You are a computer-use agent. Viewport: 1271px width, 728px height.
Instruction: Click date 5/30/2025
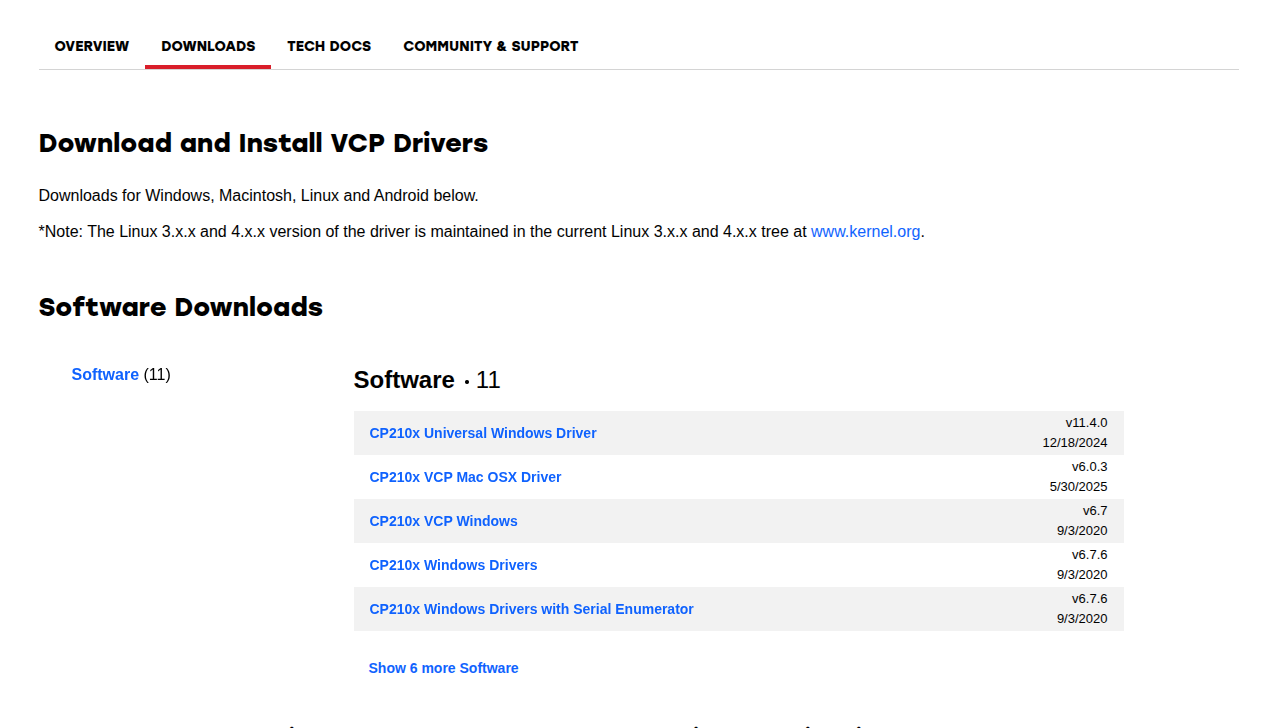1078,487
